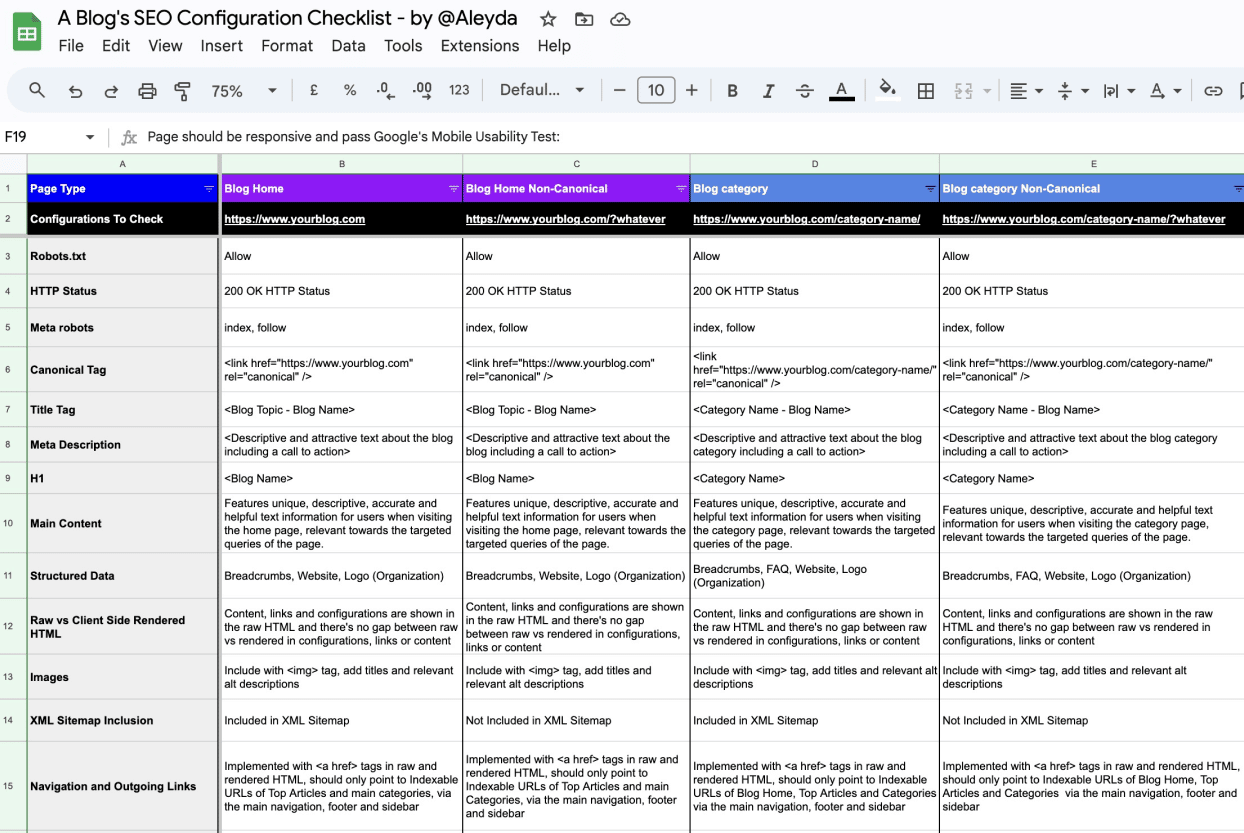Image resolution: width=1244 pixels, height=833 pixels.
Task: Select the Structured Data label cell
Action: coord(123,576)
